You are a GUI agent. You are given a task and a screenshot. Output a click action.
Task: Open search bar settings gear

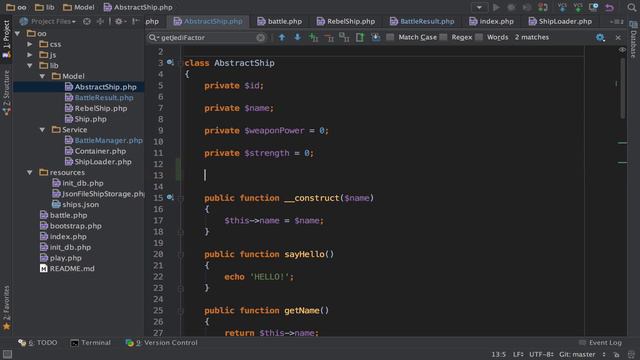click(600, 38)
